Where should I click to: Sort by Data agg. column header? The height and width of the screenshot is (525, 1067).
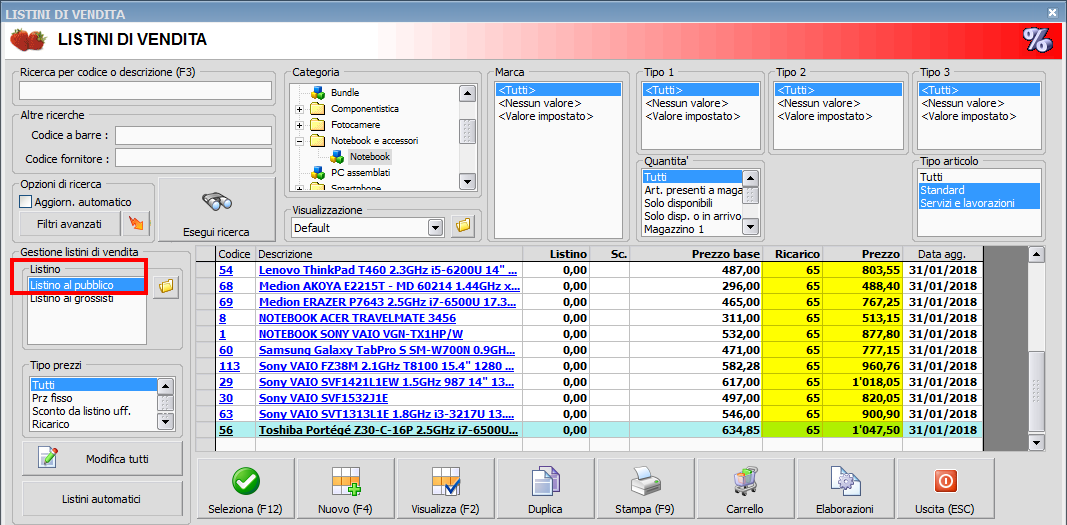click(x=941, y=254)
